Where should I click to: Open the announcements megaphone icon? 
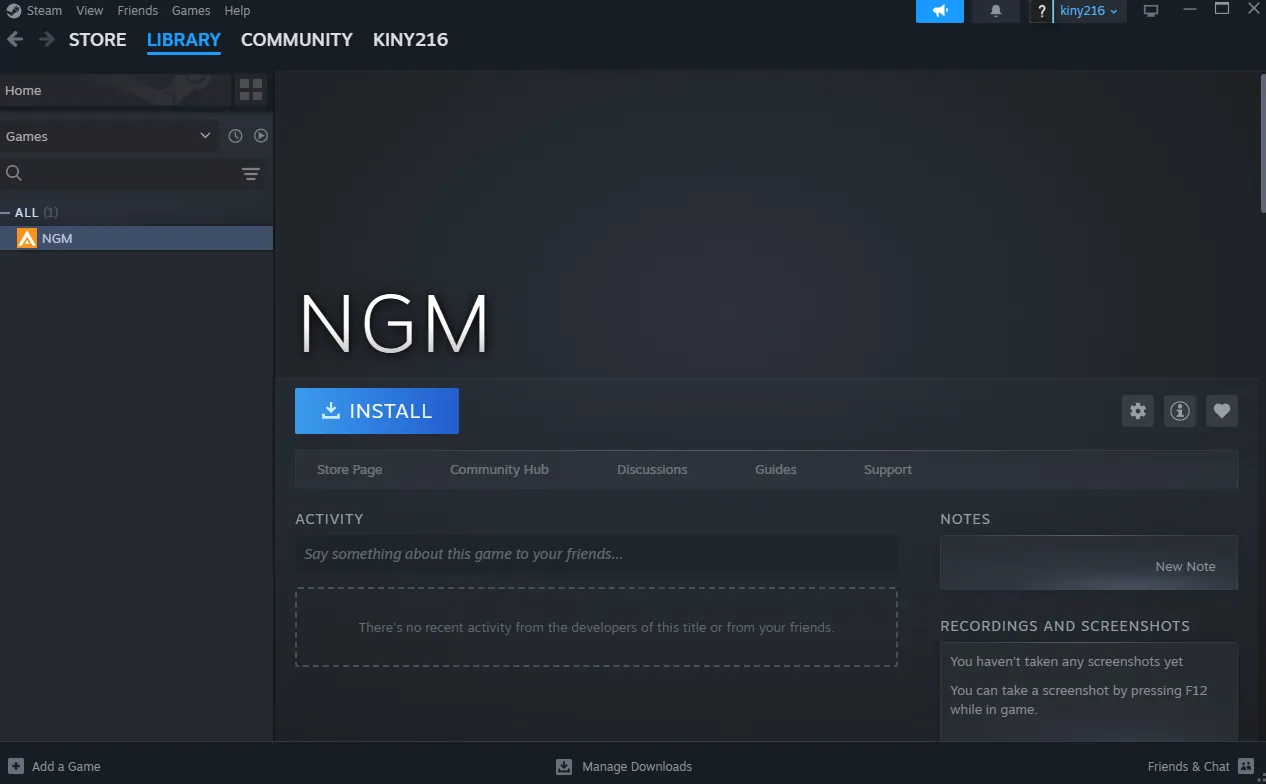tap(940, 11)
